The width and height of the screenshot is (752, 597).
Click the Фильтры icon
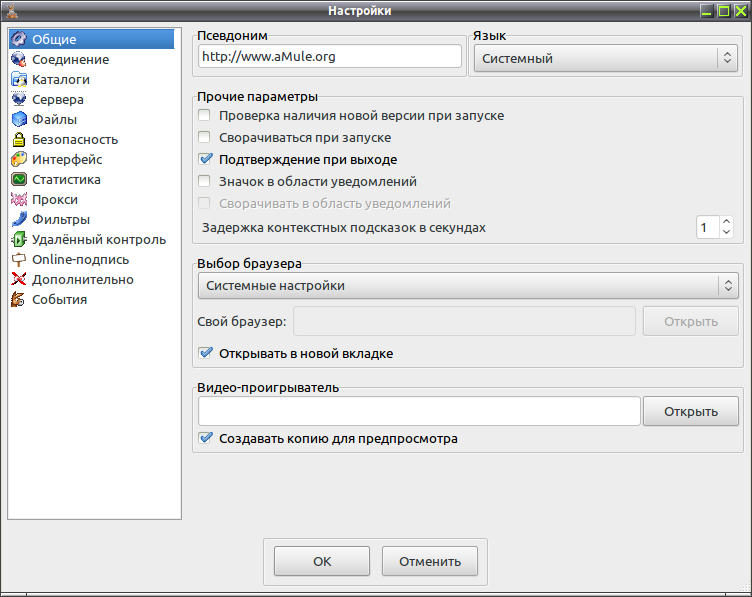click(19, 219)
